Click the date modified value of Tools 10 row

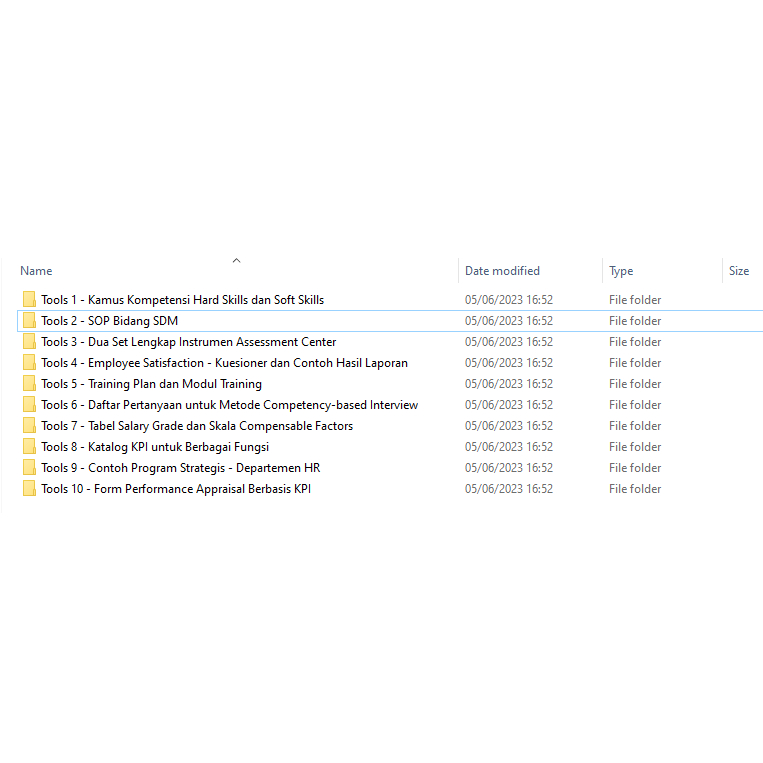click(x=509, y=488)
